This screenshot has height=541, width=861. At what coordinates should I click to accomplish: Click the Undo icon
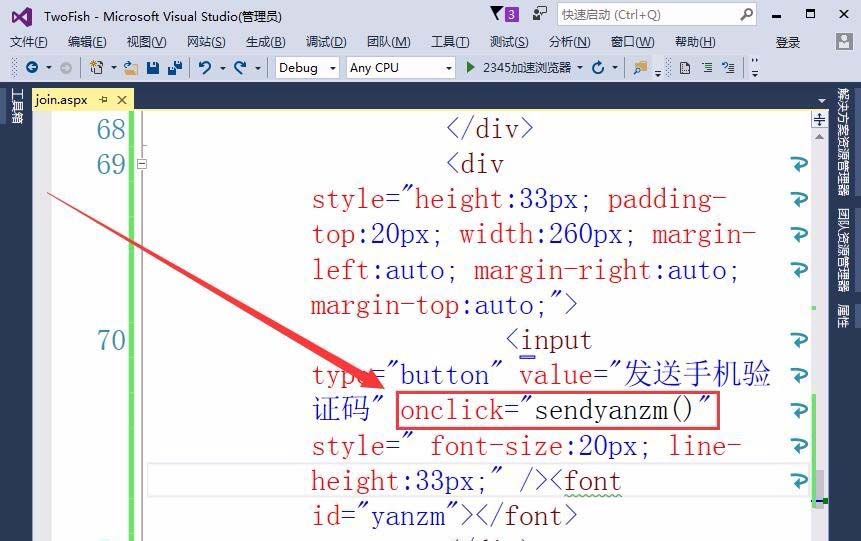point(205,68)
